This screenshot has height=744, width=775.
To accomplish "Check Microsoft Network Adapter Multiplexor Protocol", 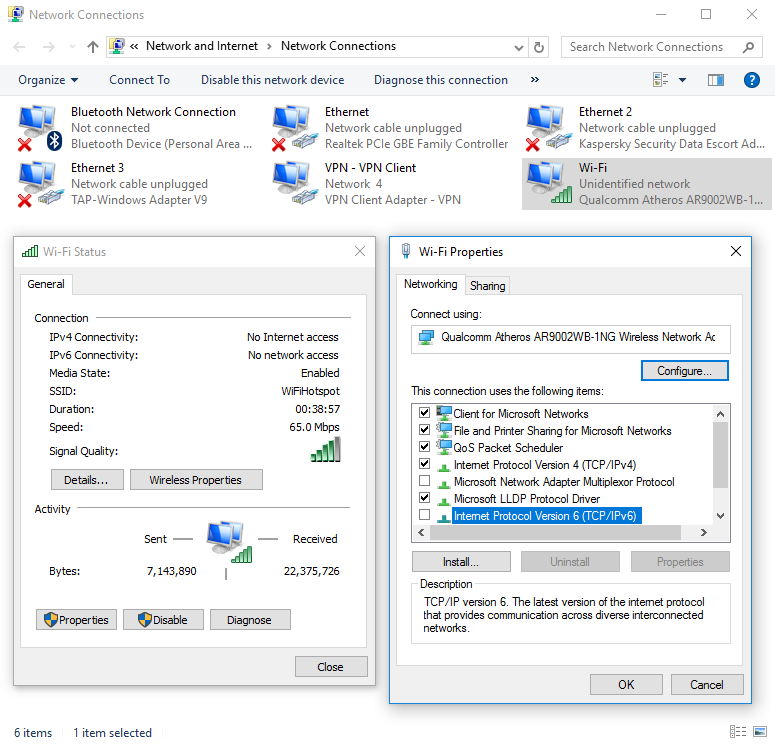I will click(x=424, y=481).
